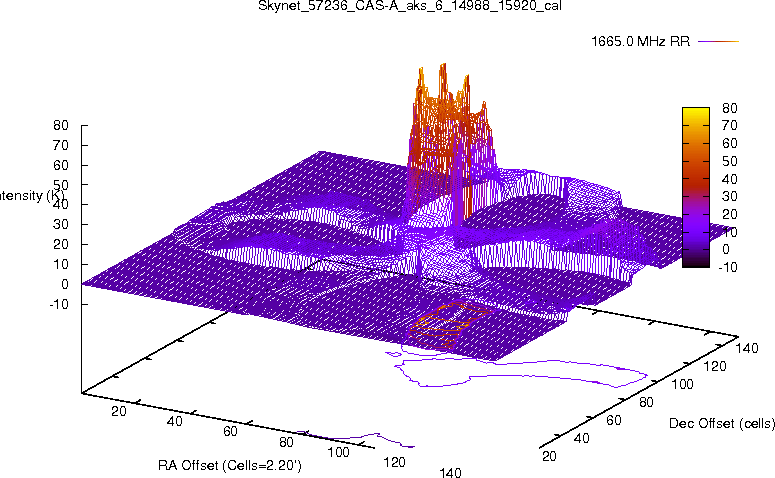
Task: Click the 120 tick on the RA Offset axis
Action: [394, 462]
